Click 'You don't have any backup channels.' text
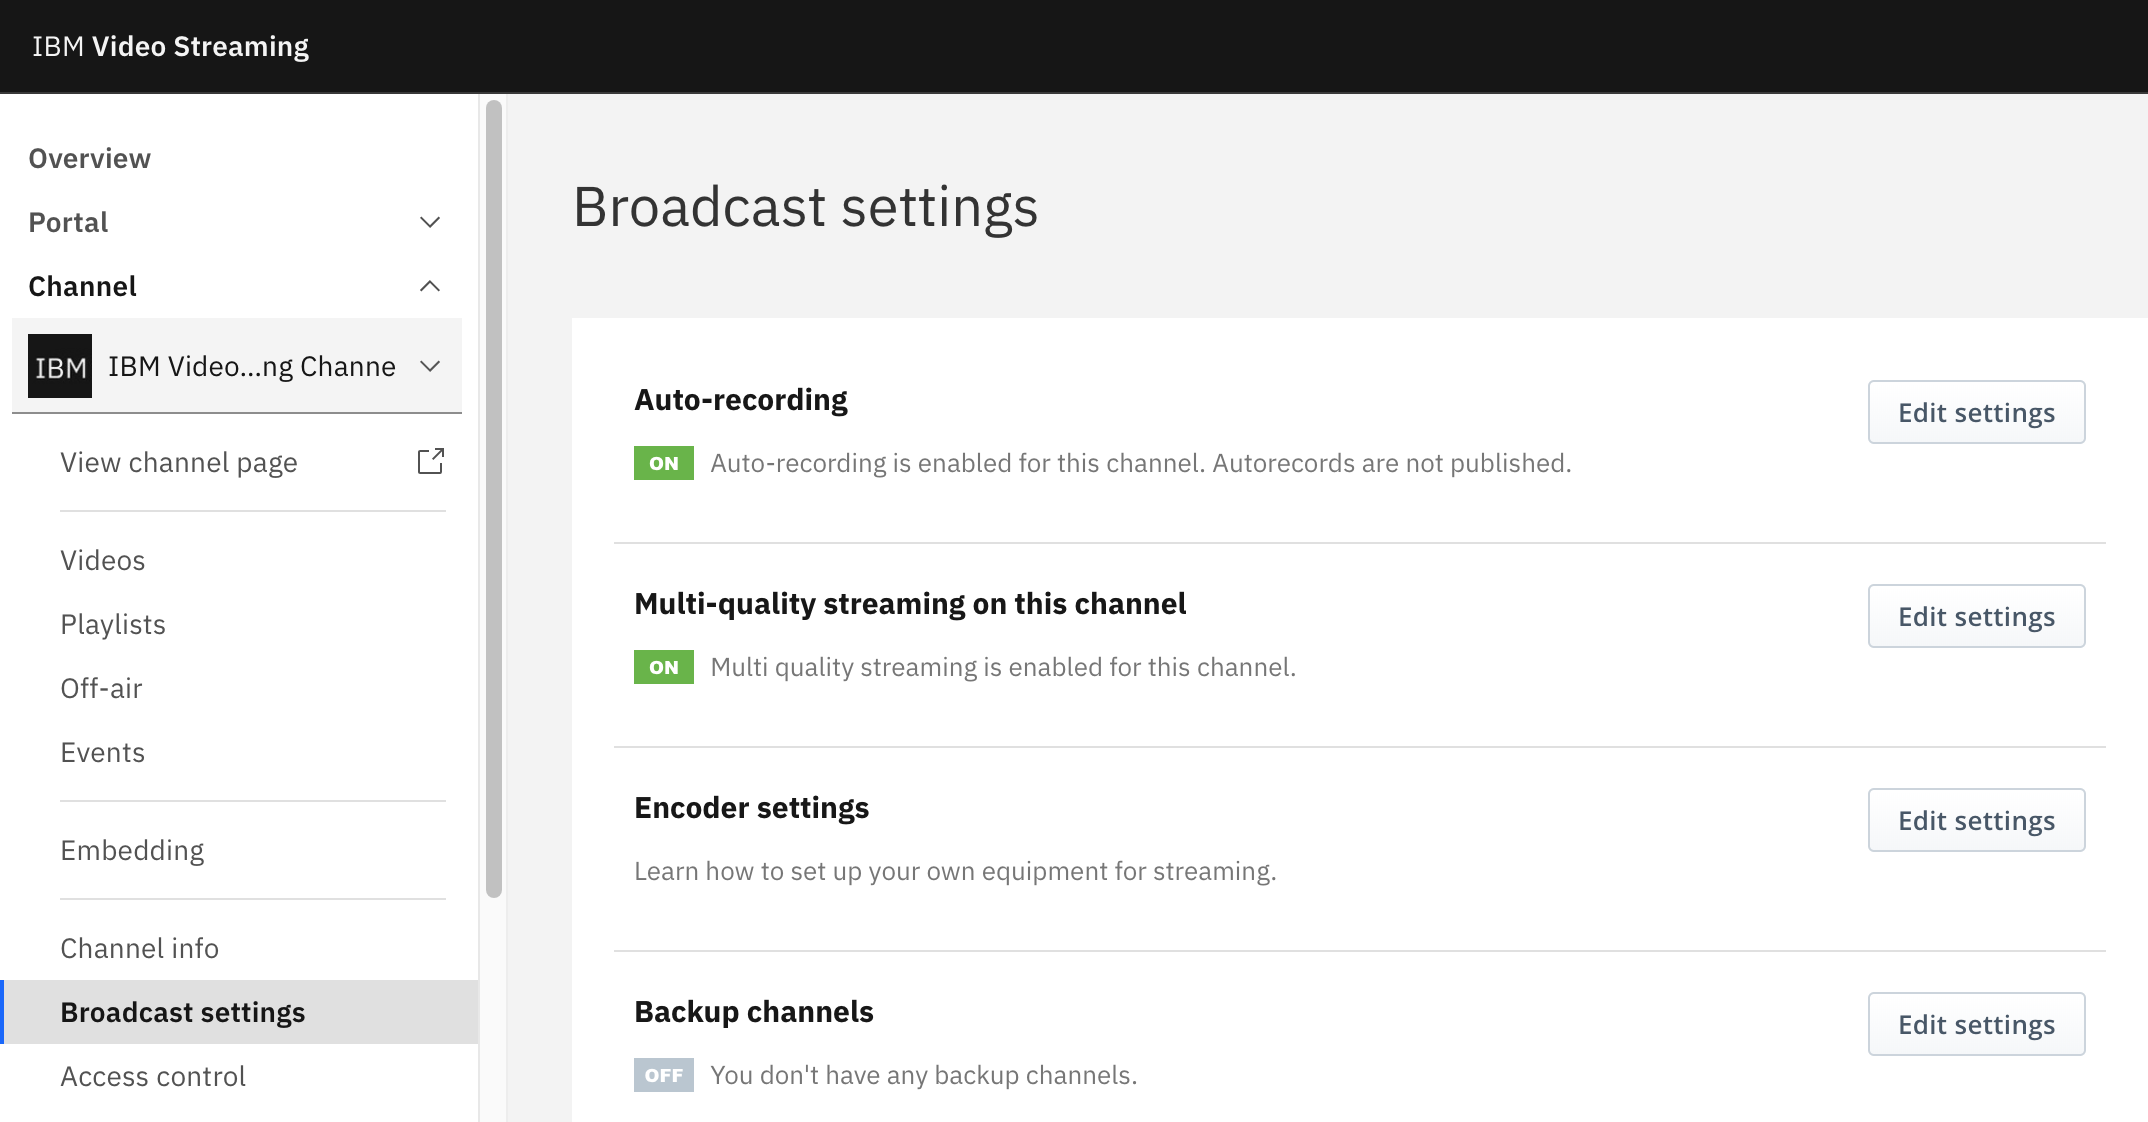 tap(924, 1075)
